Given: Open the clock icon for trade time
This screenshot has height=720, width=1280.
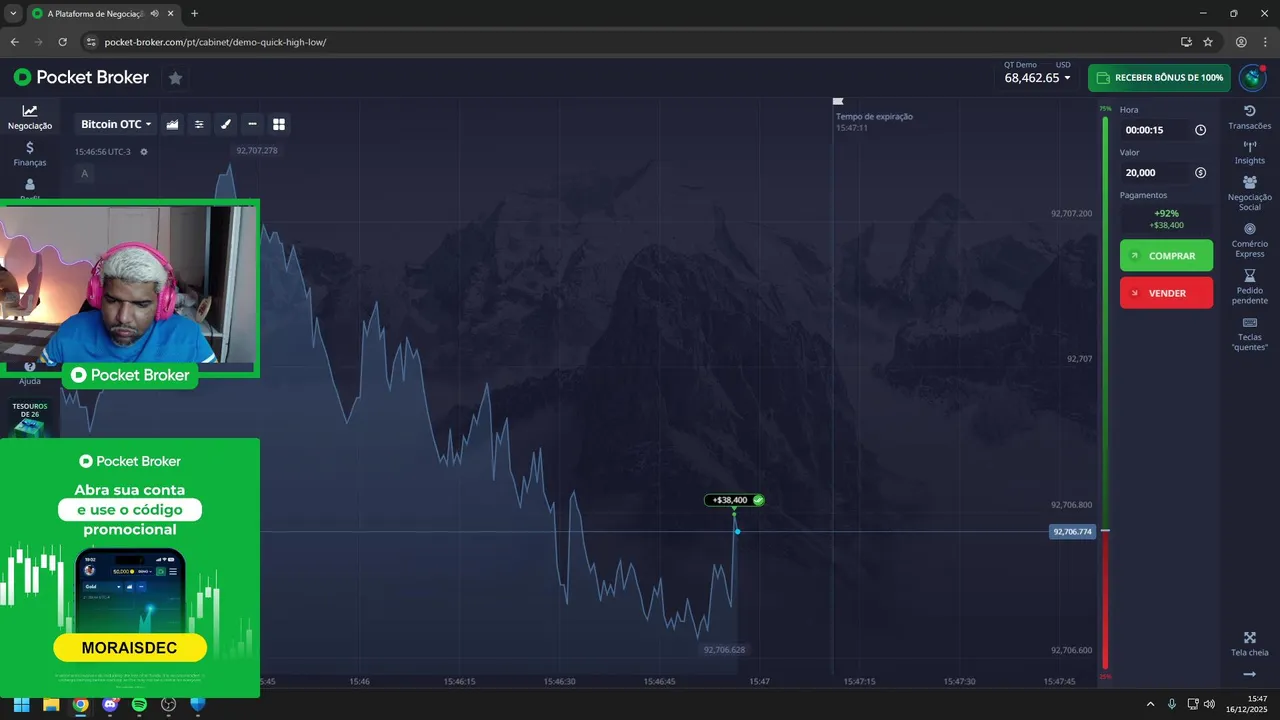Looking at the screenshot, I should coord(1200,130).
